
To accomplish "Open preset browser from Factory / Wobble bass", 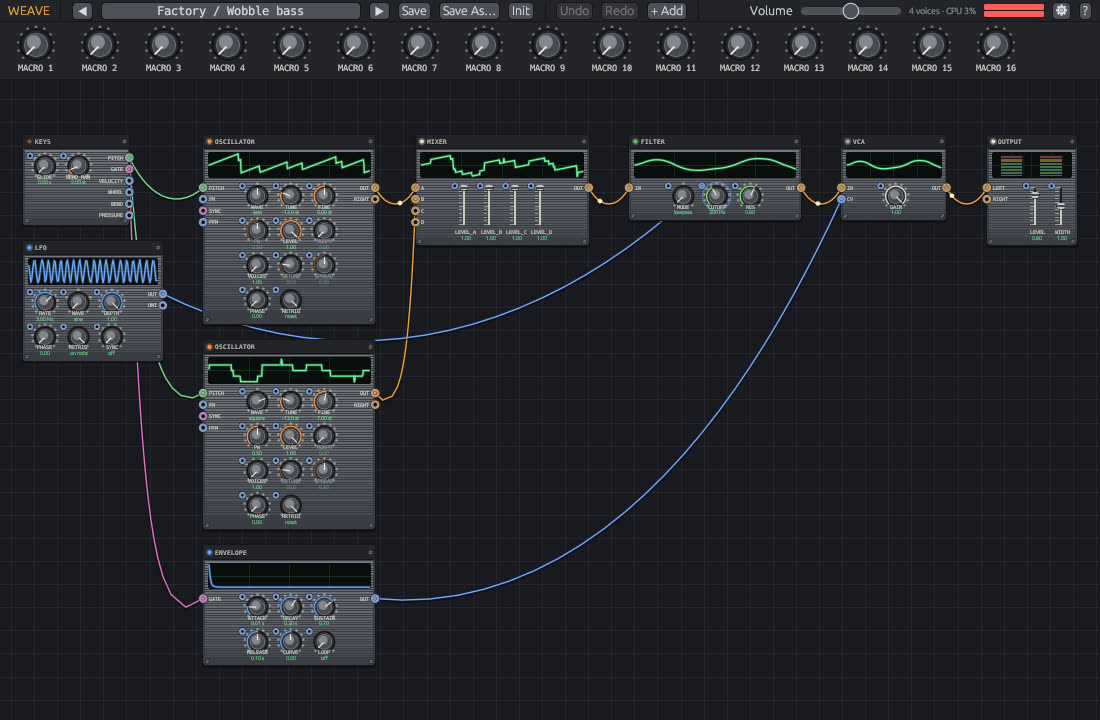I will tap(231, 11).
